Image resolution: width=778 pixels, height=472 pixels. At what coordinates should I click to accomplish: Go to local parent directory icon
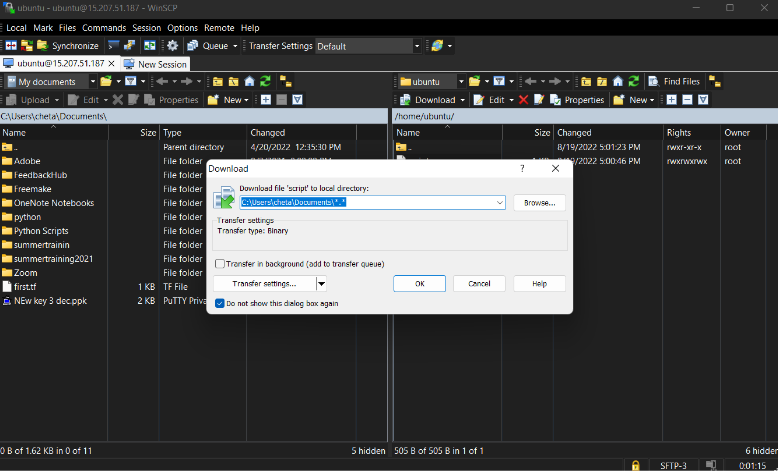click(218, 81)
